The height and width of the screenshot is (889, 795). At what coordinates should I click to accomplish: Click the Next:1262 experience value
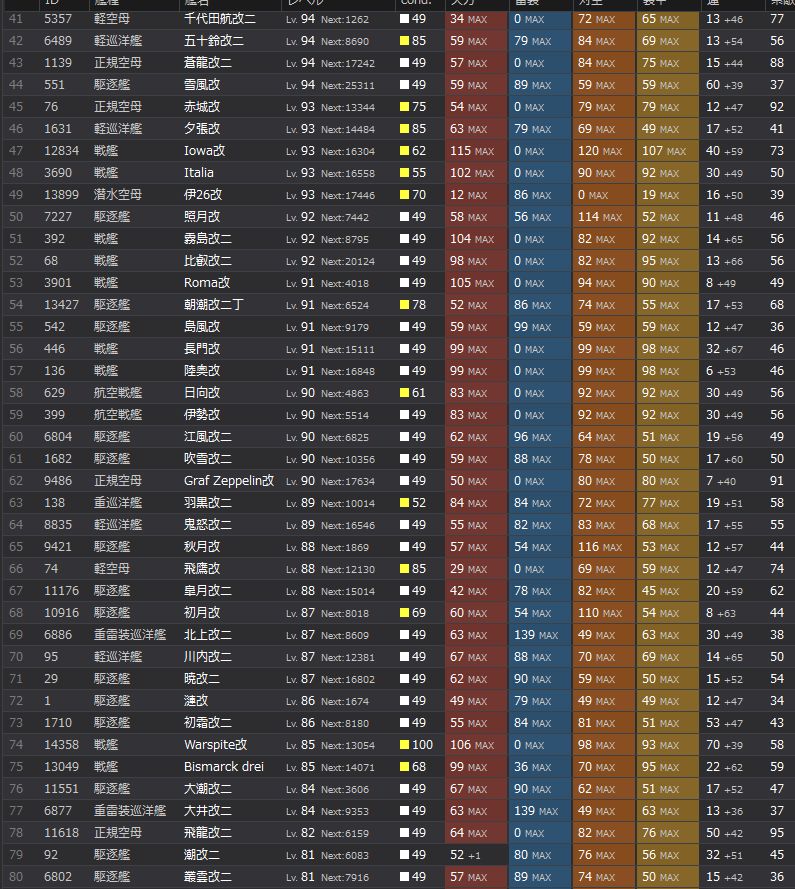(345, 19)
